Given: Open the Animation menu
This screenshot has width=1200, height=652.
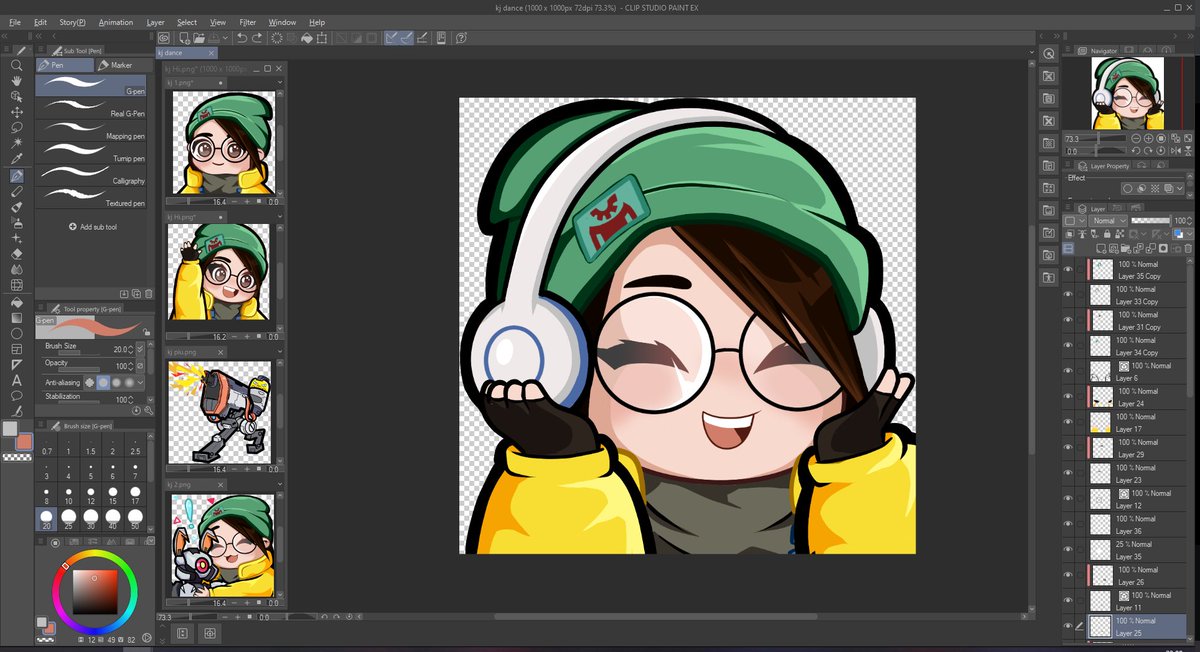Looking at the screenshot, I should click(x=116, y=21).
